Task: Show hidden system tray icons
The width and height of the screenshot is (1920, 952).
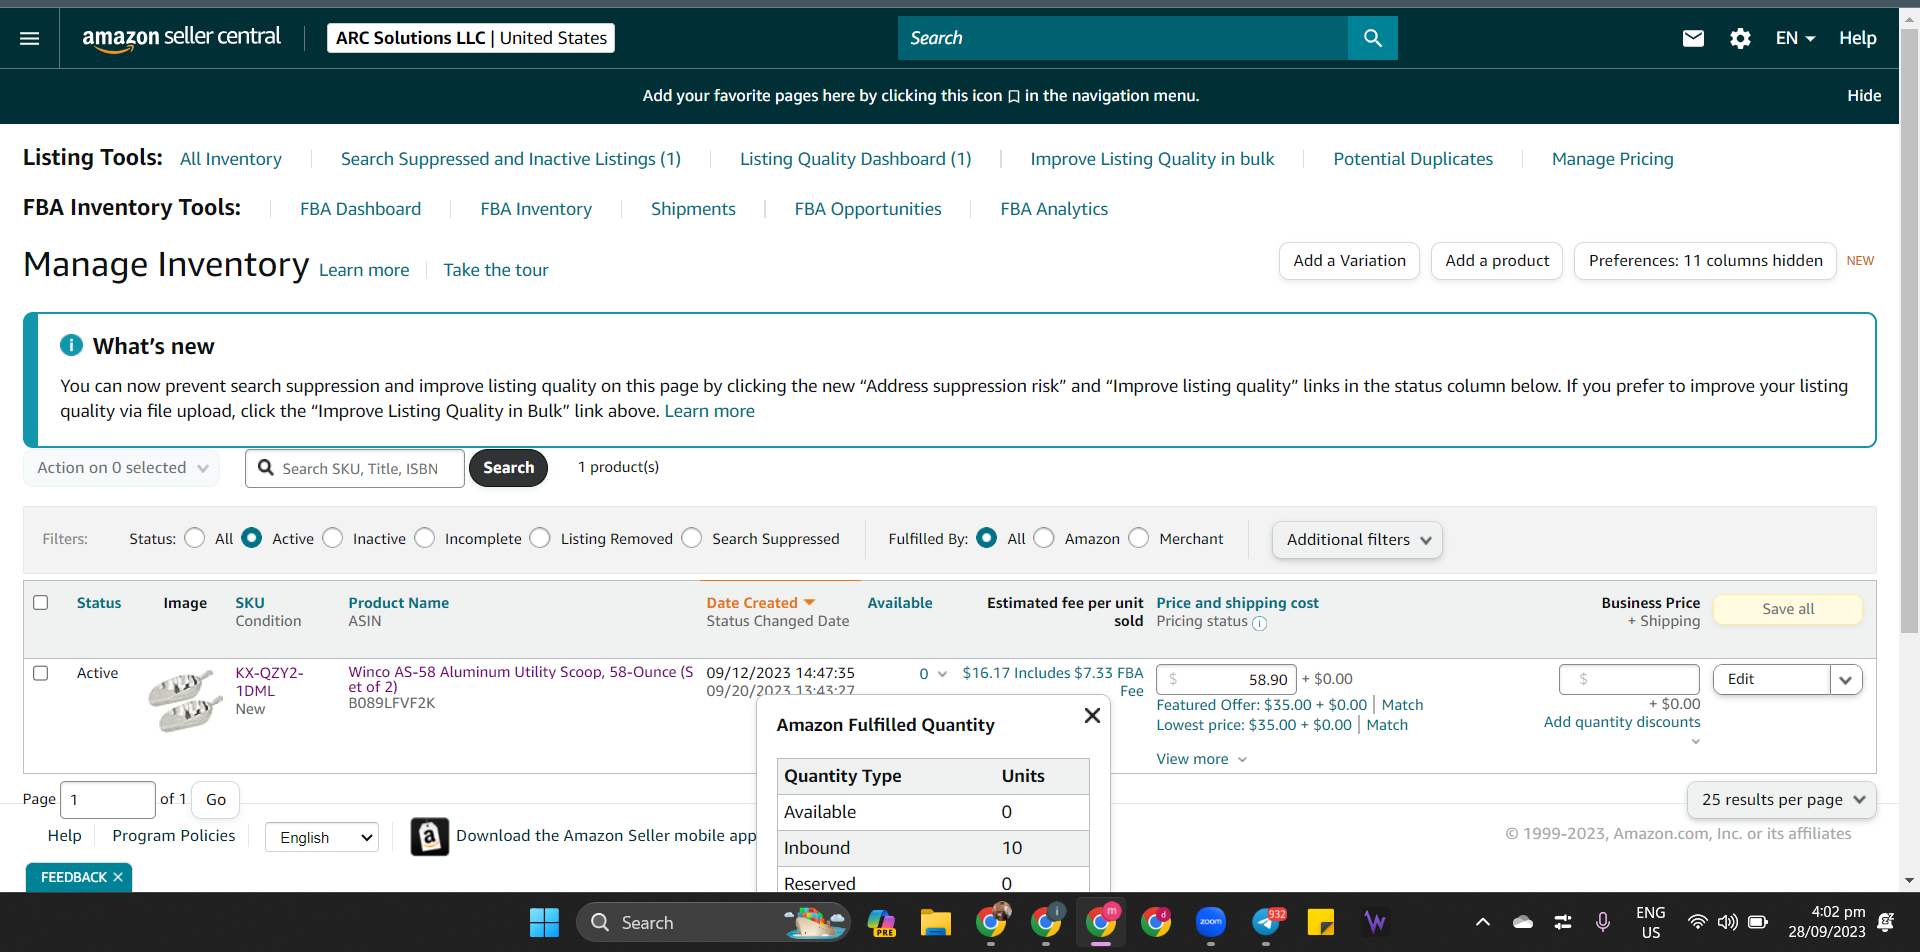Action: [x=1483, y=922]
